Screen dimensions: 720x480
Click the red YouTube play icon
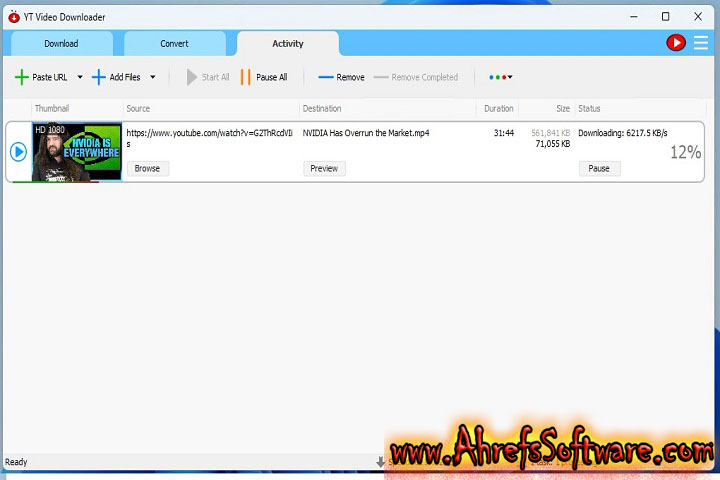676,43
